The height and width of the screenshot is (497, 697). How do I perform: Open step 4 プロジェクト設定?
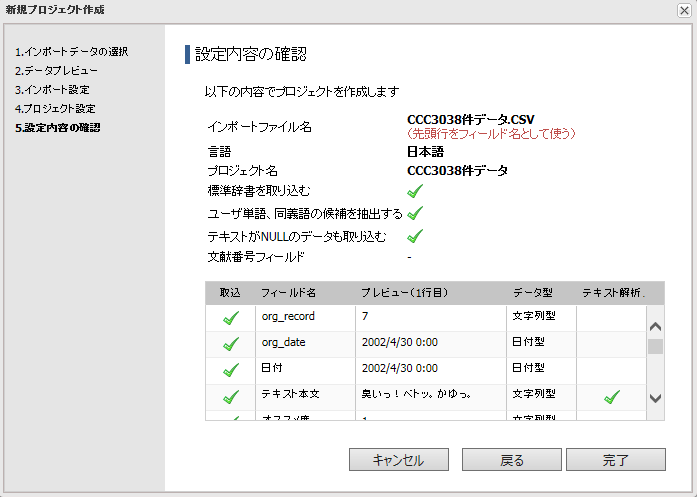[55, 108]
